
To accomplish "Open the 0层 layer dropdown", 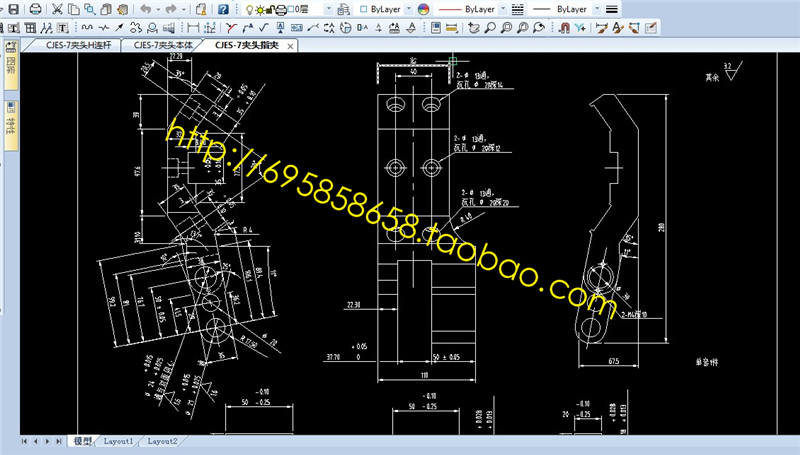I will 329,9.
